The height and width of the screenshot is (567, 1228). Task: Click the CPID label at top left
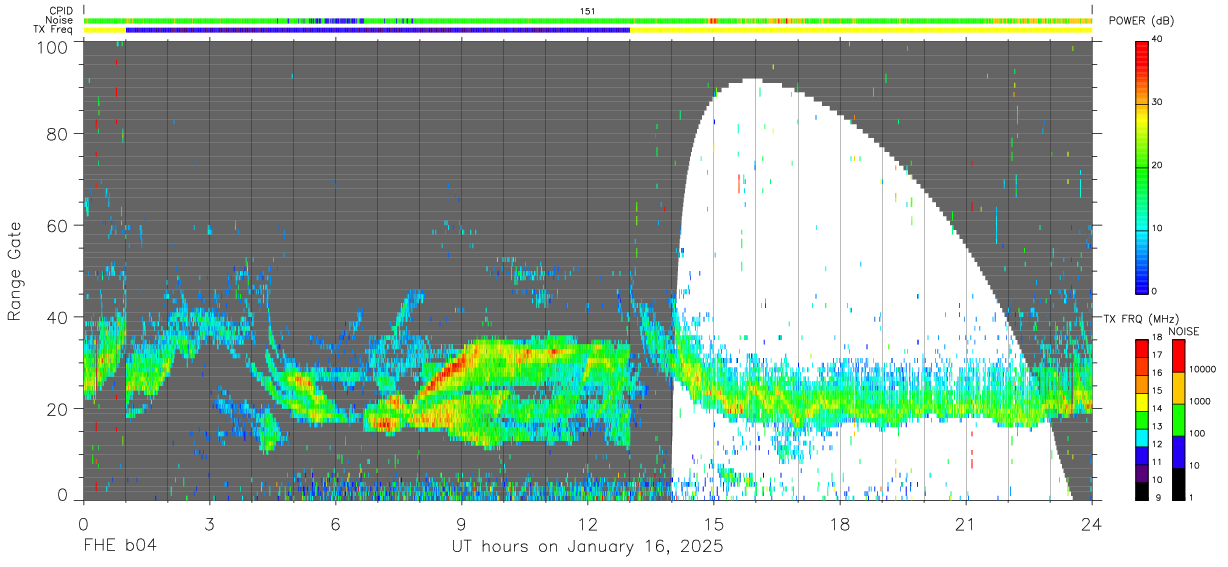point(62,10)
